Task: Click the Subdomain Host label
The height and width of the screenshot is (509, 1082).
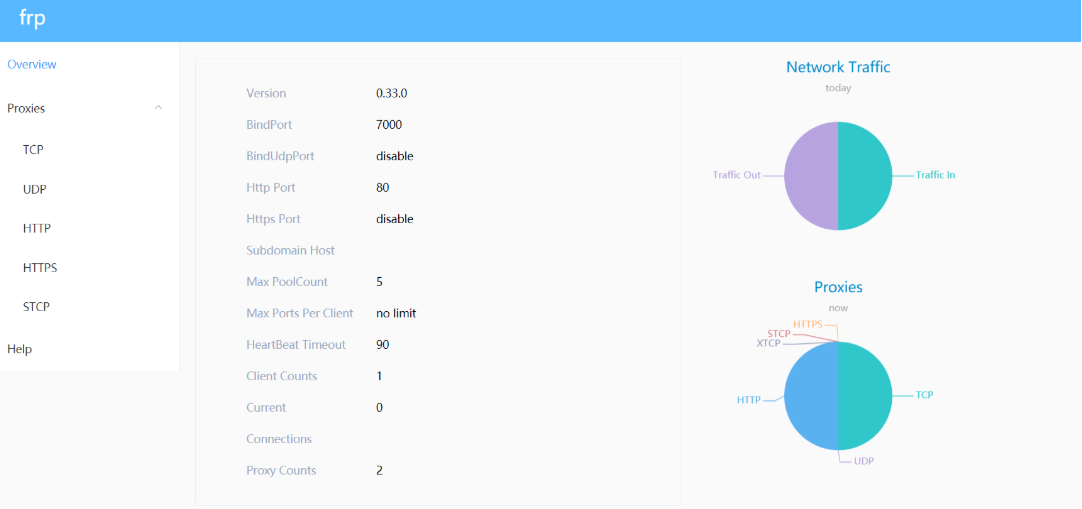Action: pyautogui.click(x=291, y=250)
